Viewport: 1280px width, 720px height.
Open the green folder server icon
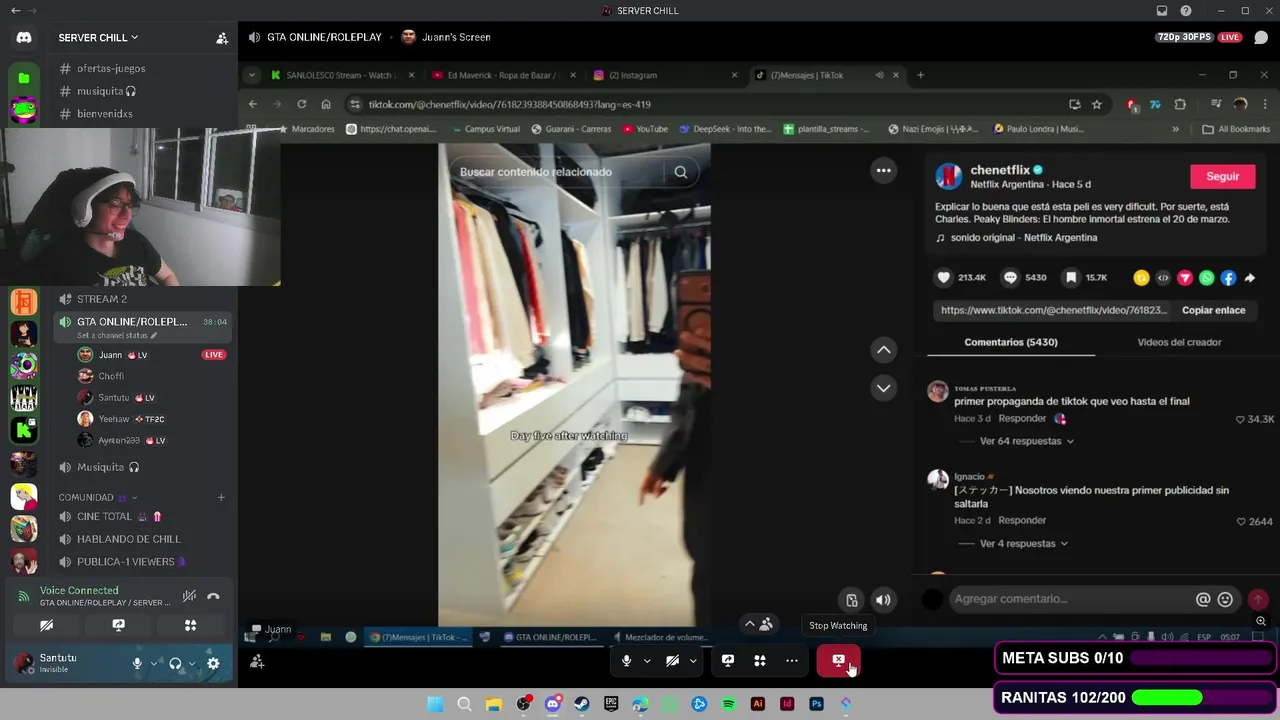pos(24,78)
